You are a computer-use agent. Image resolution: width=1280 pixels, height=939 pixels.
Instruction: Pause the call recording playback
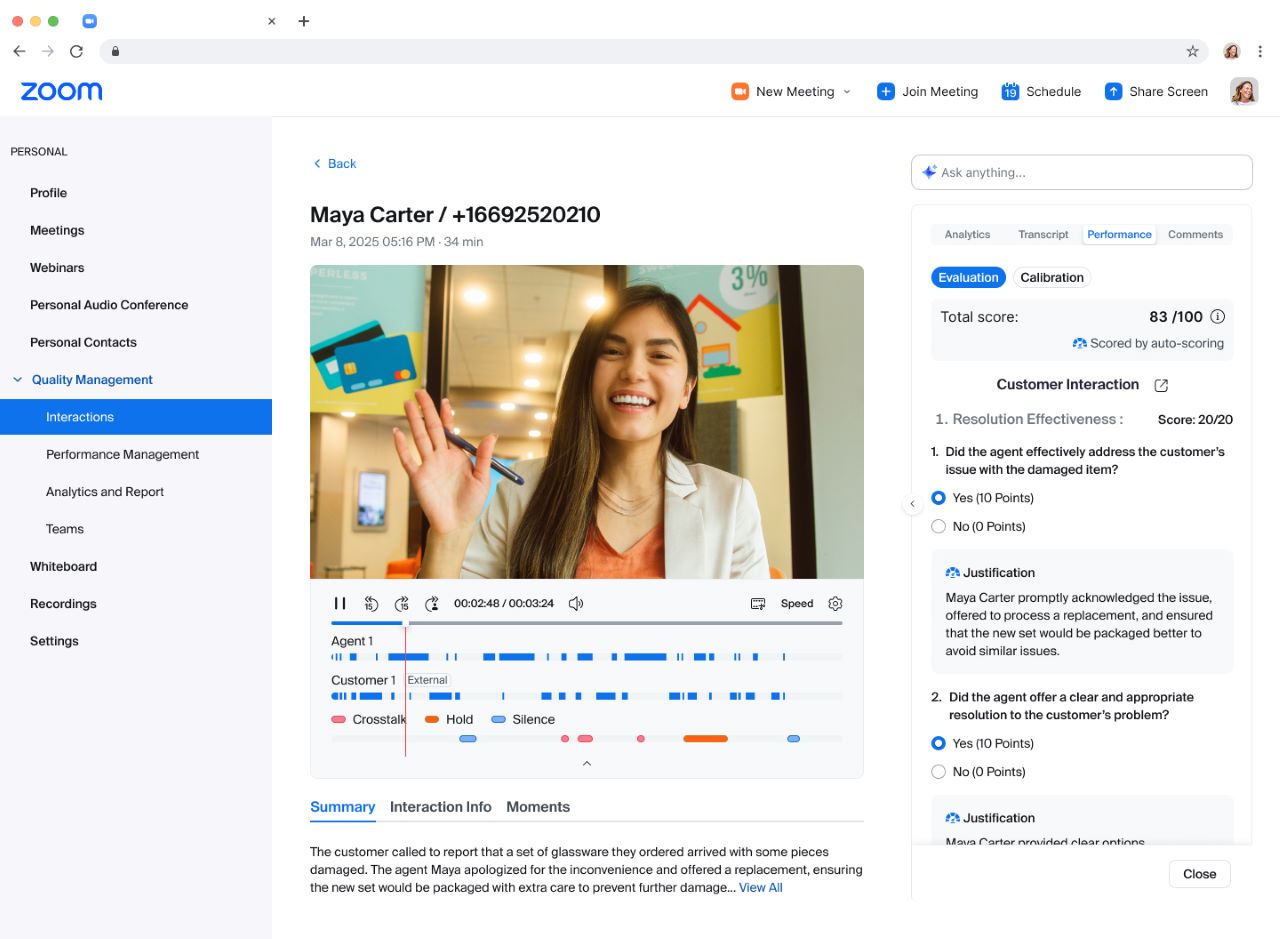pyautogui.click(x=341, y=603)
